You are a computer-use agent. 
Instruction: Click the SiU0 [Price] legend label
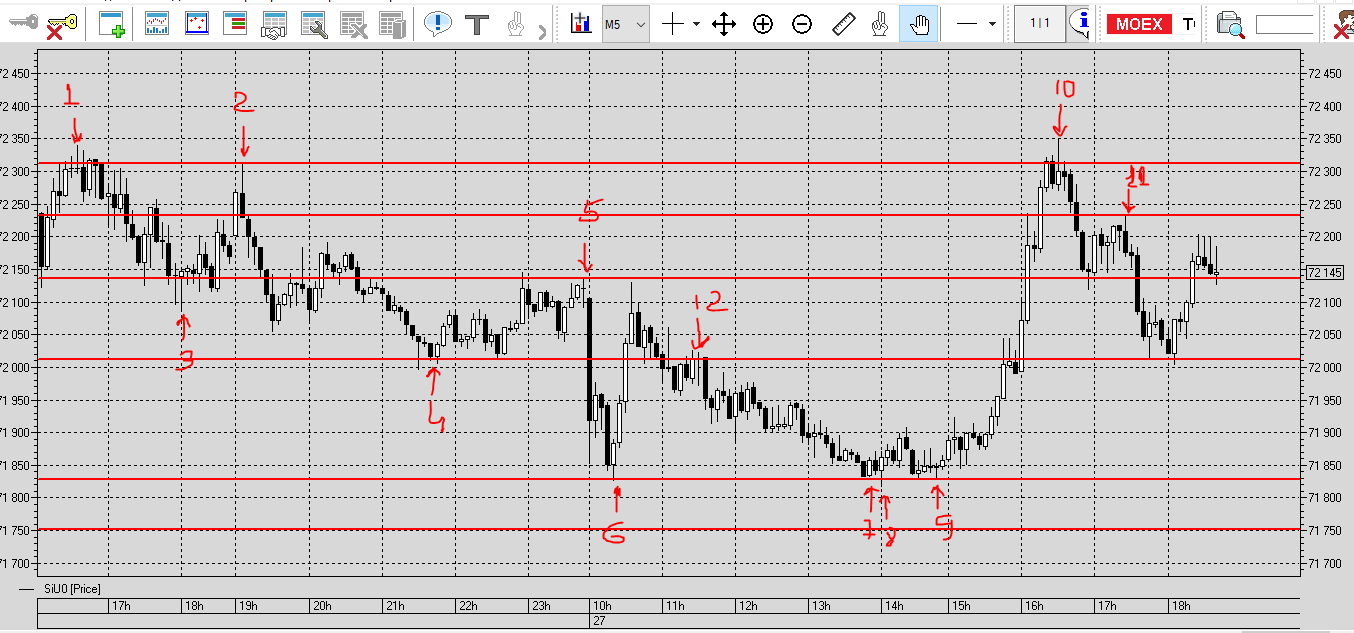point(72,589)
